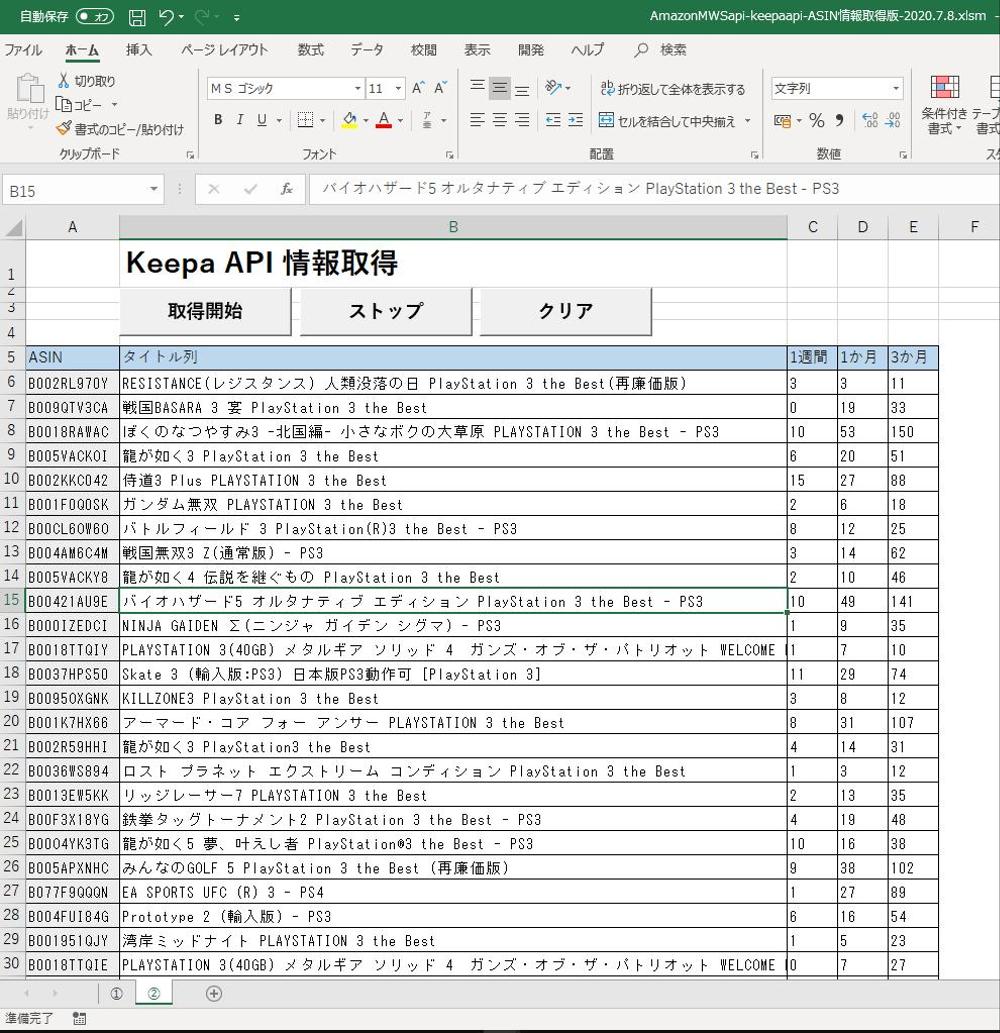Click the Copy icon
The width and height of the screenshot is (1000, 1033).
click(63, 104)
